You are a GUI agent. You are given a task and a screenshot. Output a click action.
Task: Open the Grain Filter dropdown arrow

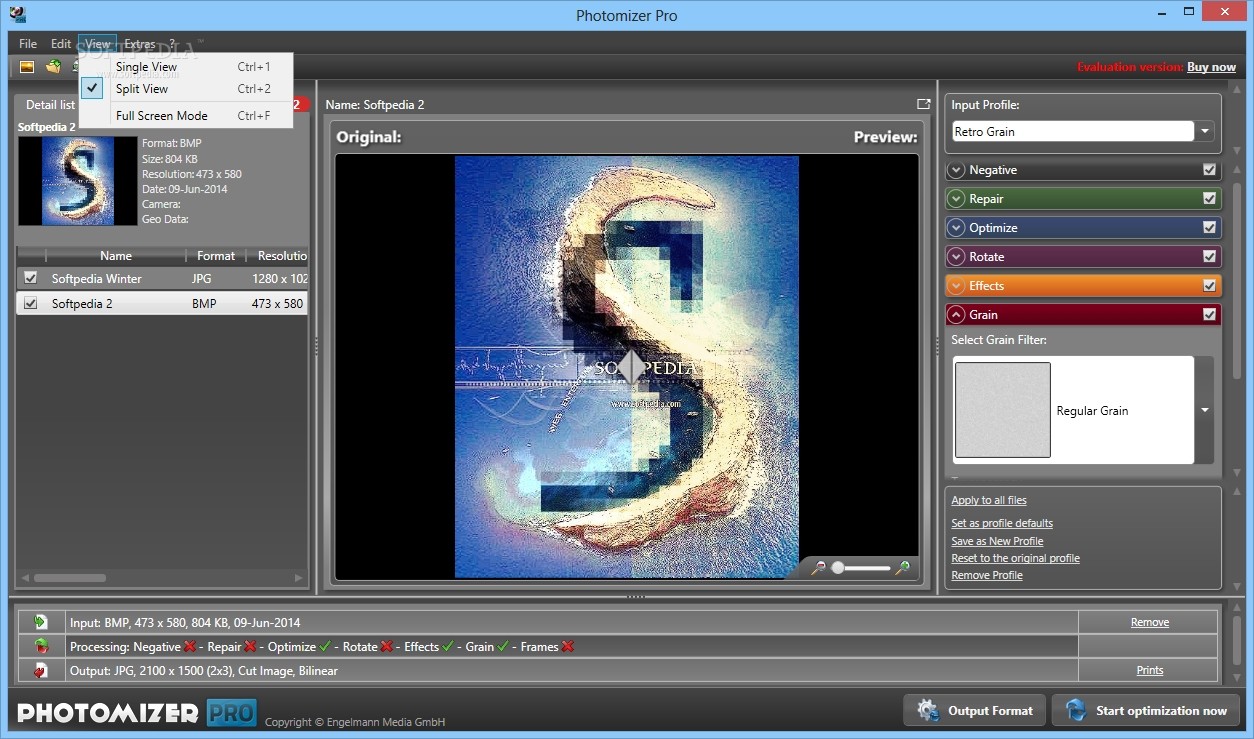(x=1205, y=410)
